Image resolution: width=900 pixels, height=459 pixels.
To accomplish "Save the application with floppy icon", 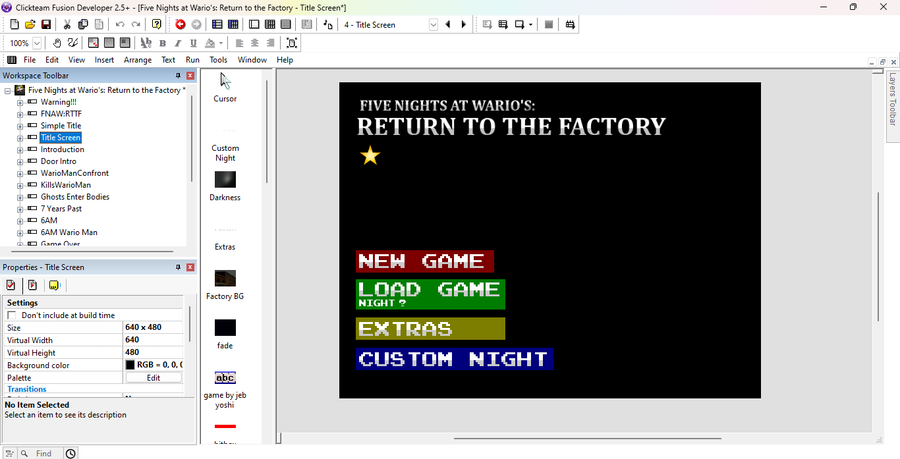I will [46, 25].
